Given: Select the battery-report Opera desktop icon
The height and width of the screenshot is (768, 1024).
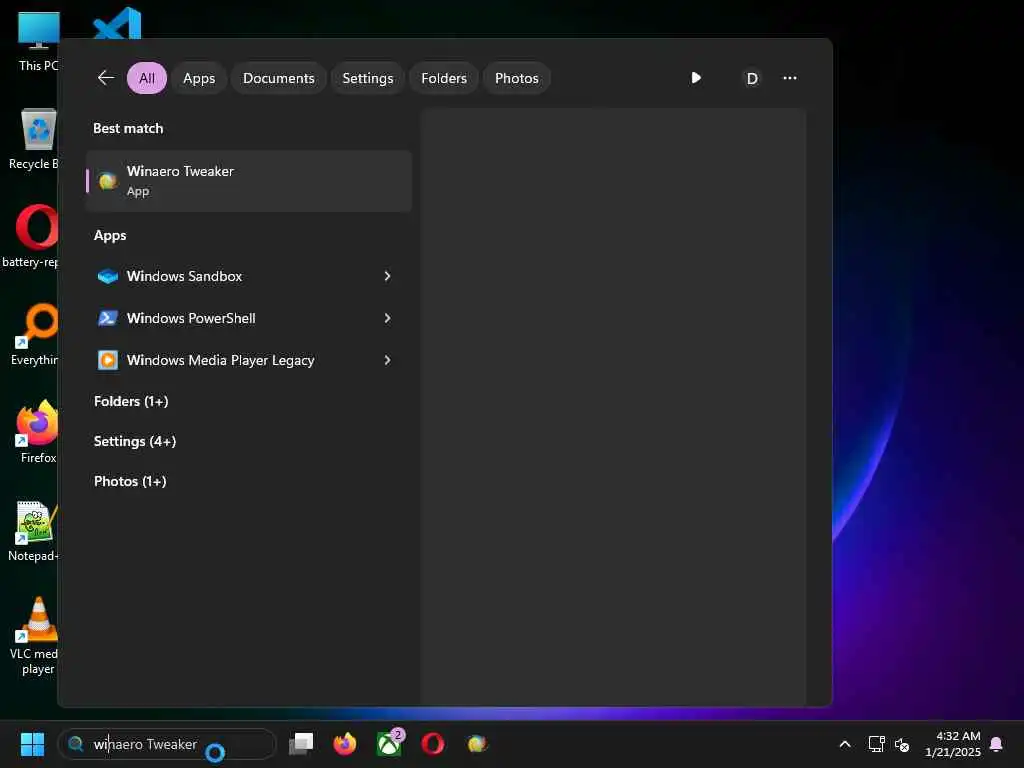Looking at the screenshot, I should point(31,236).
